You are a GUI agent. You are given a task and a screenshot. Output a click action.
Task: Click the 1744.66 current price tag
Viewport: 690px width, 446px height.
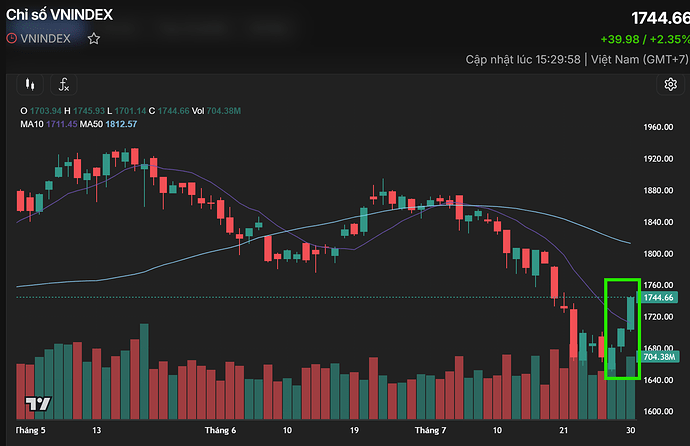coord(658,297)
